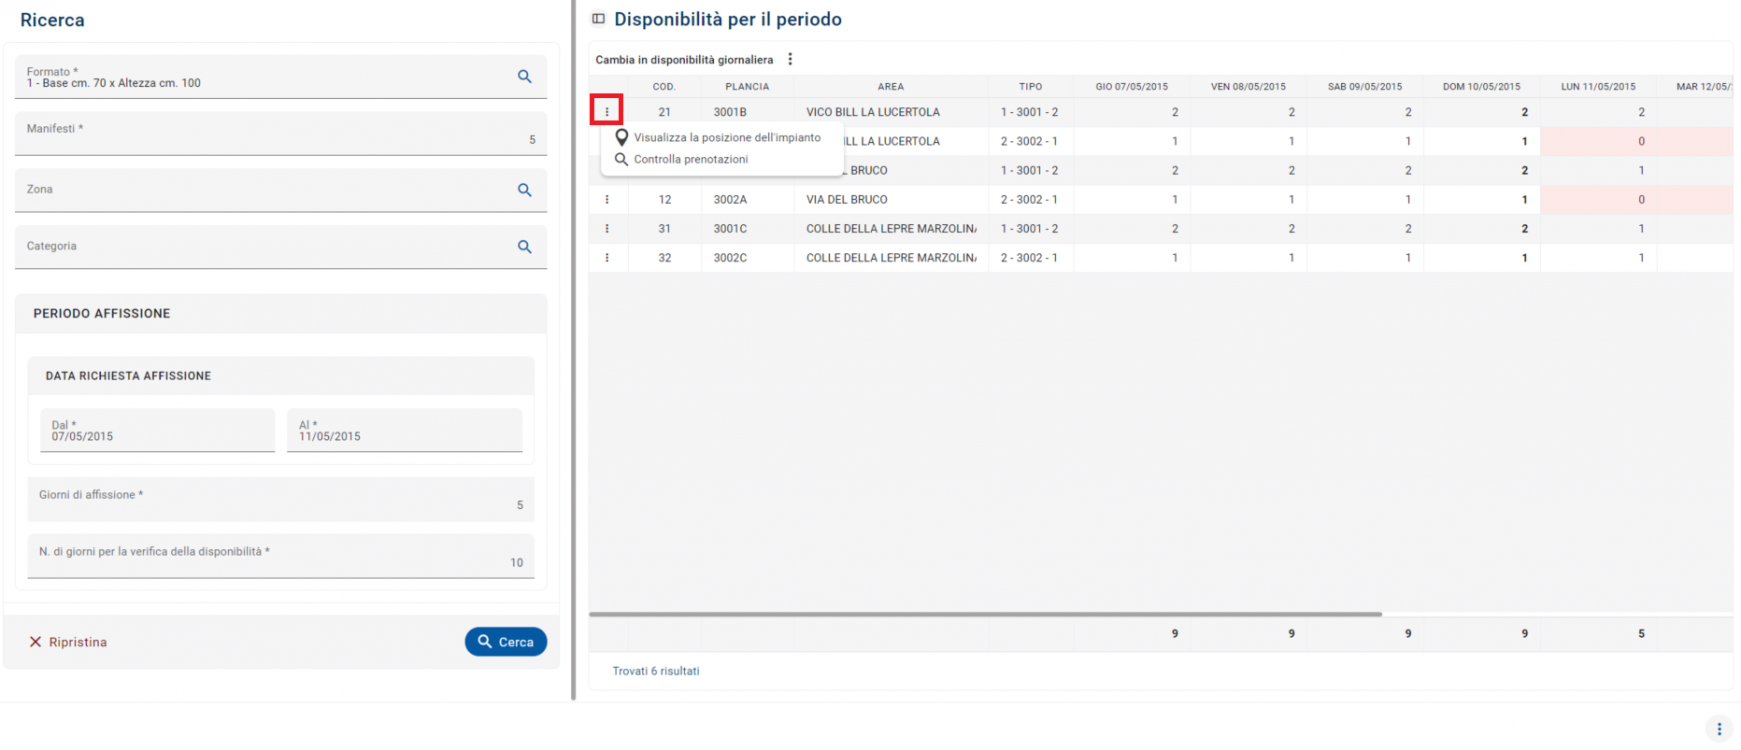Click the Categoria search lookup icon
The image size is (1741, 750).
(524, 247)
